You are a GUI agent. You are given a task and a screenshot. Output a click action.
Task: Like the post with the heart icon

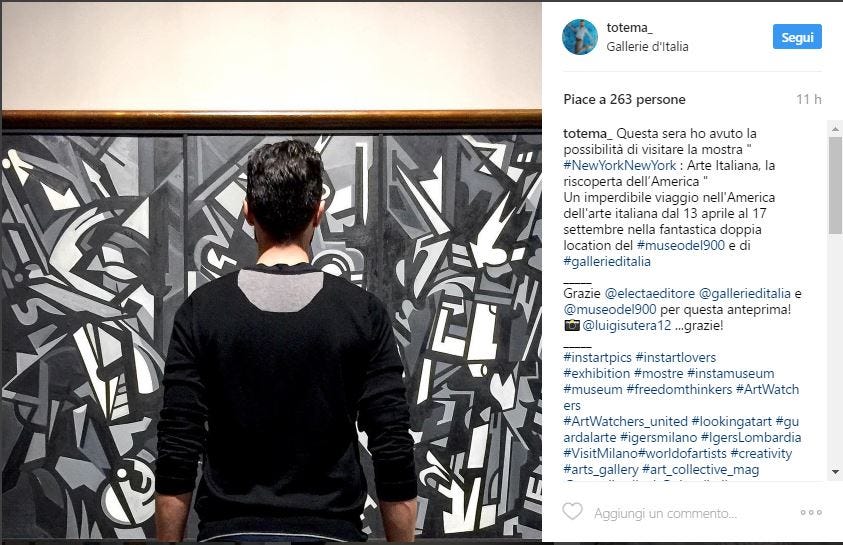(572, 511)
